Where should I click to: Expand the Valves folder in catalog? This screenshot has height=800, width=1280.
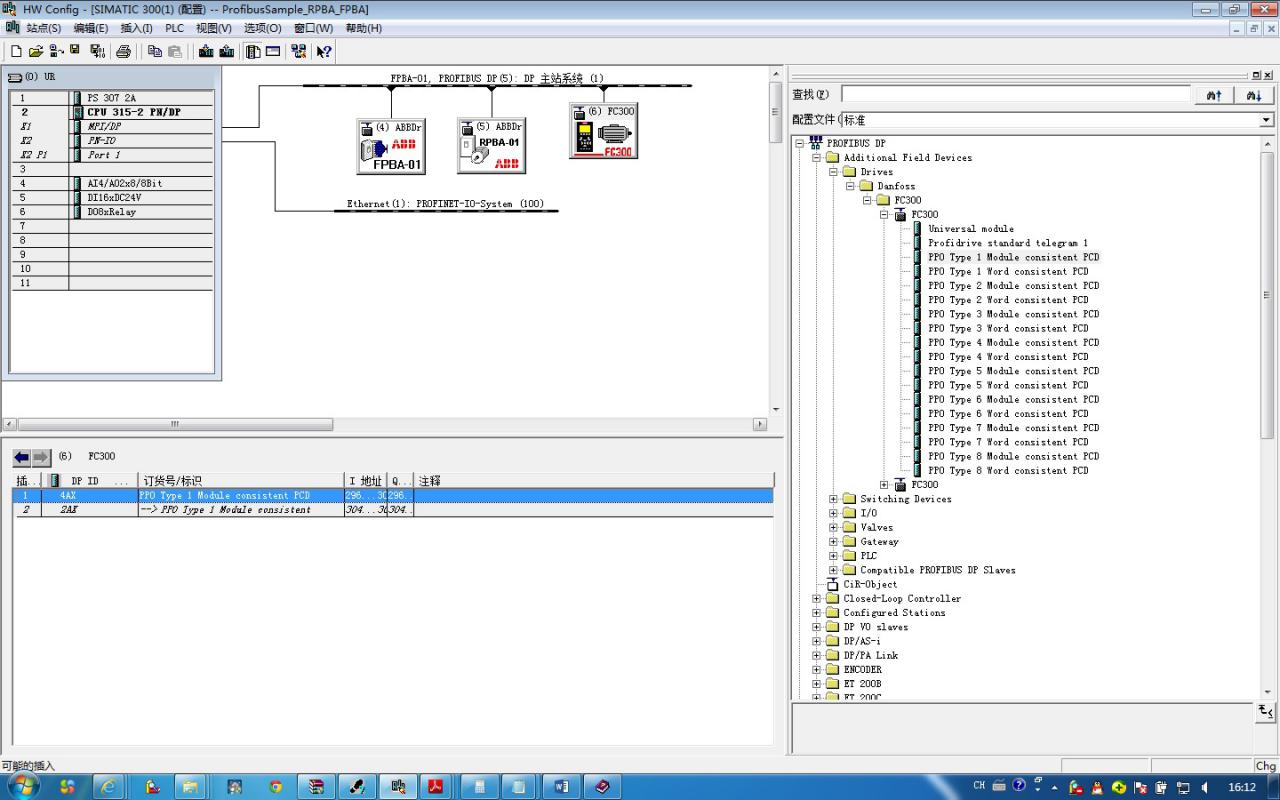(834, 527)
